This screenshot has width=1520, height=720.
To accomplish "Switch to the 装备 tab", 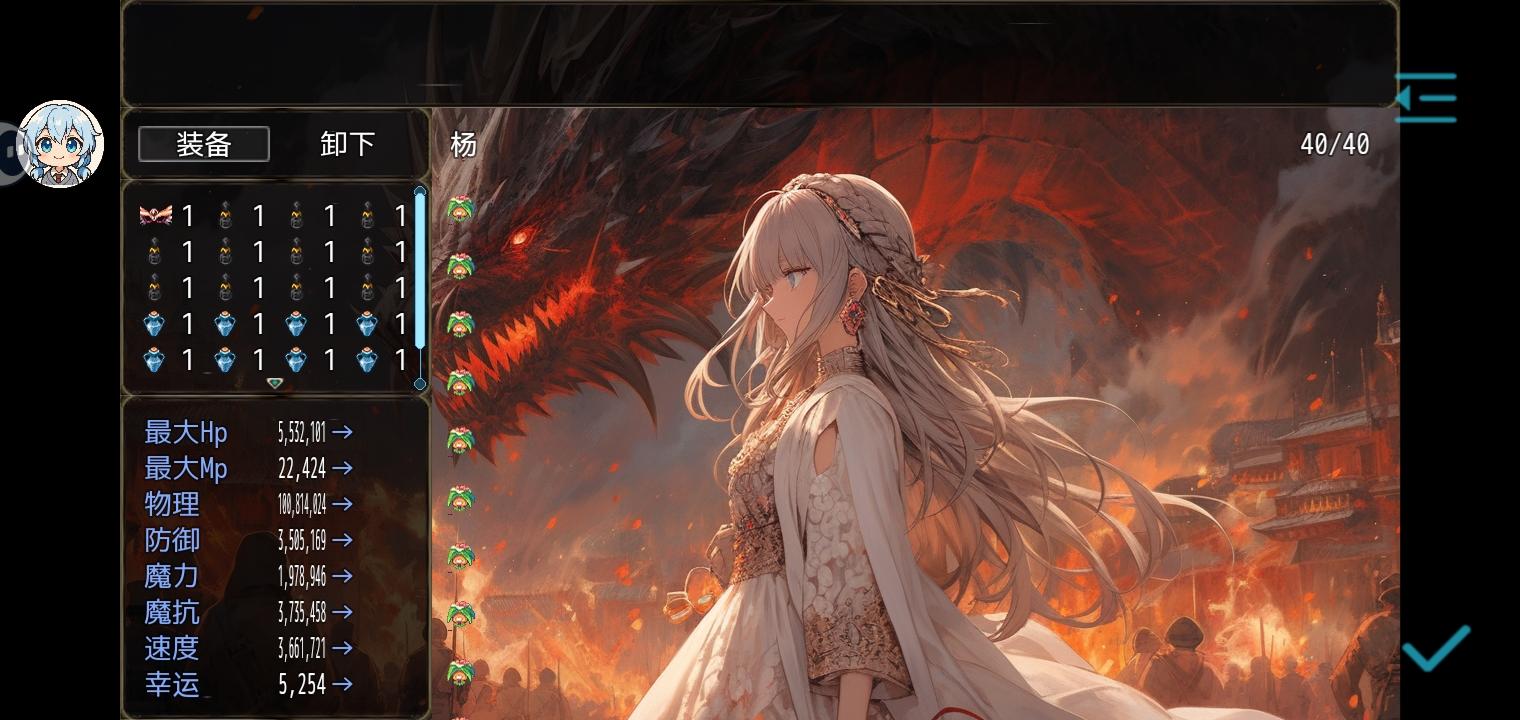I will (204, 144).
